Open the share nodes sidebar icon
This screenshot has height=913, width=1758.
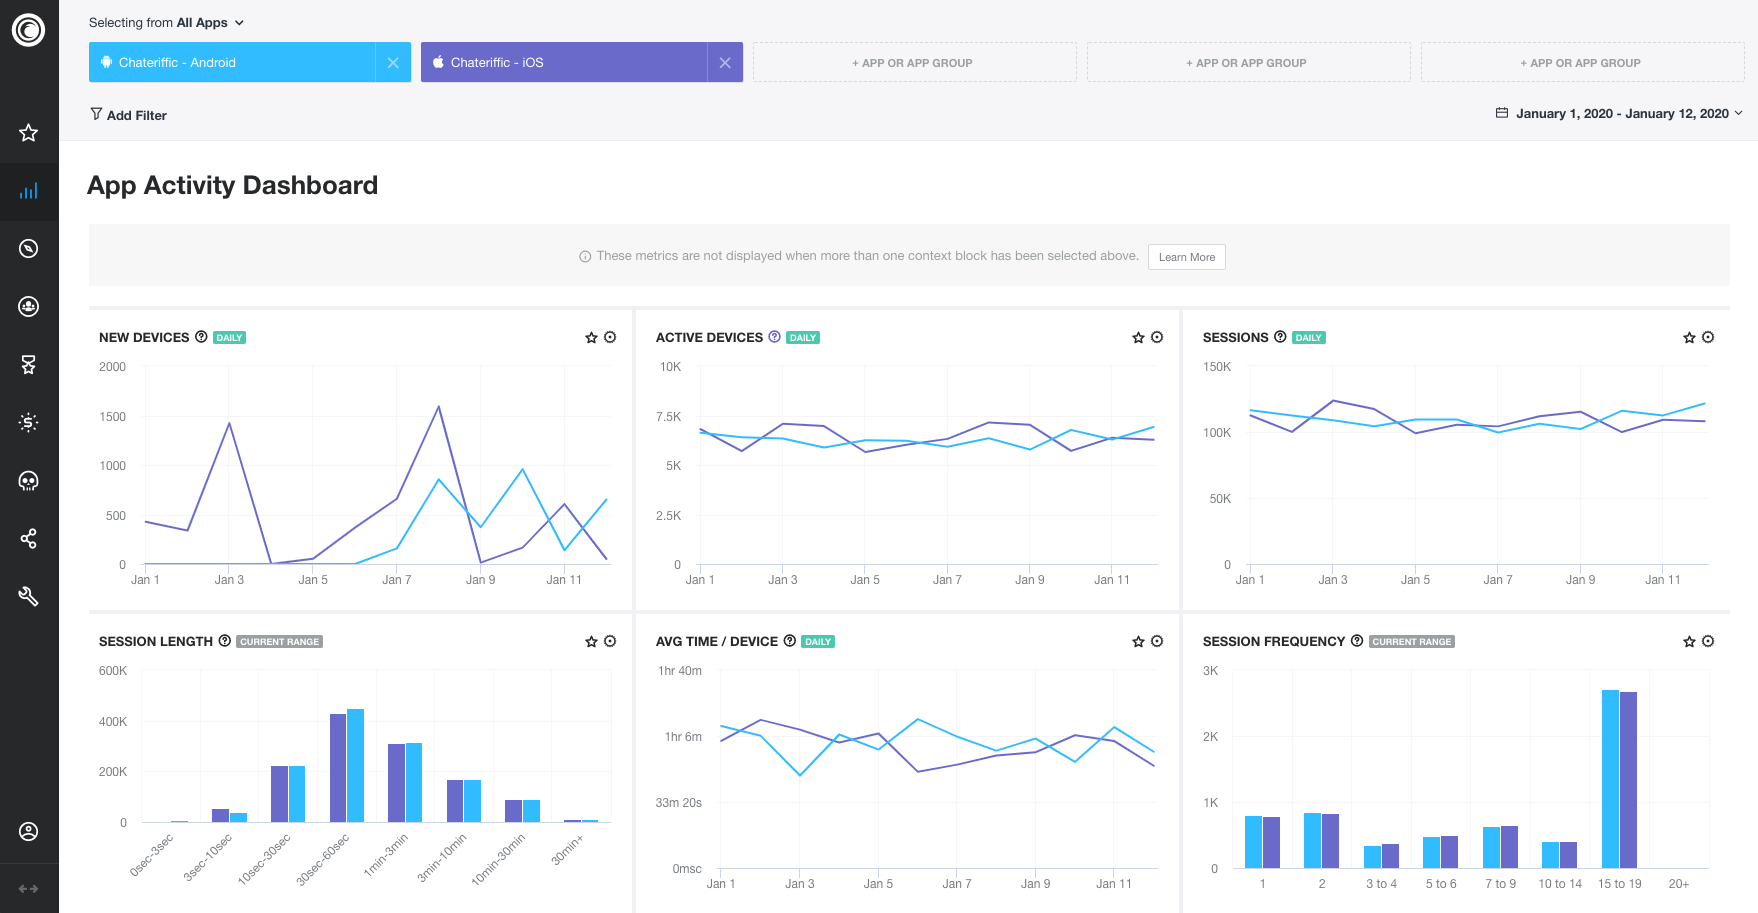28,539
